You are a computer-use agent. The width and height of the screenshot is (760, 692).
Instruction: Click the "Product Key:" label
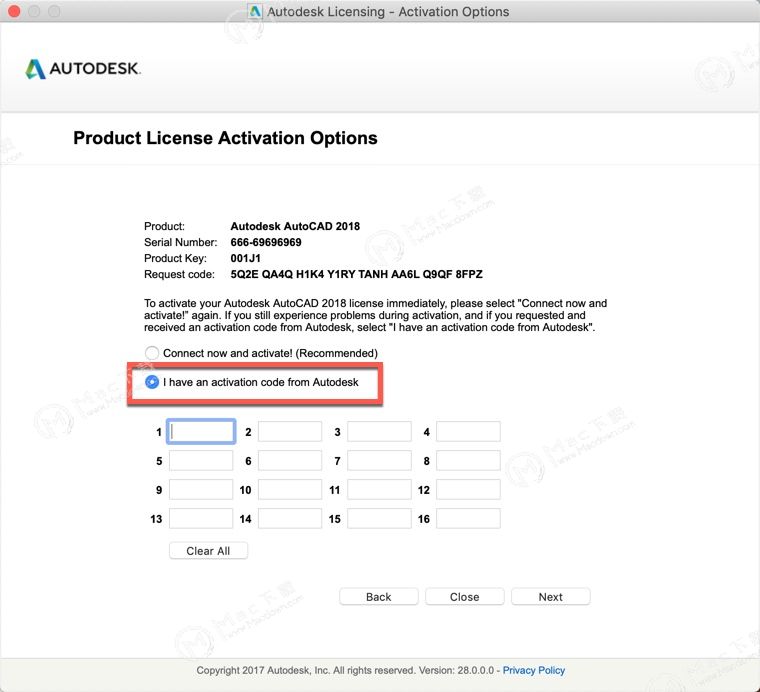click(175, 258)
